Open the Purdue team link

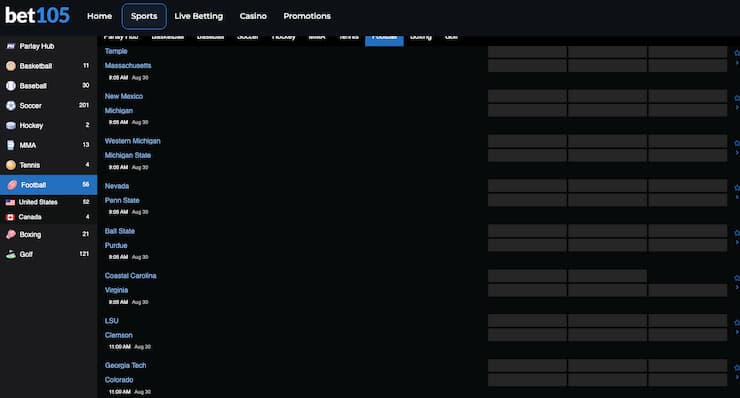tap(116, 246)
